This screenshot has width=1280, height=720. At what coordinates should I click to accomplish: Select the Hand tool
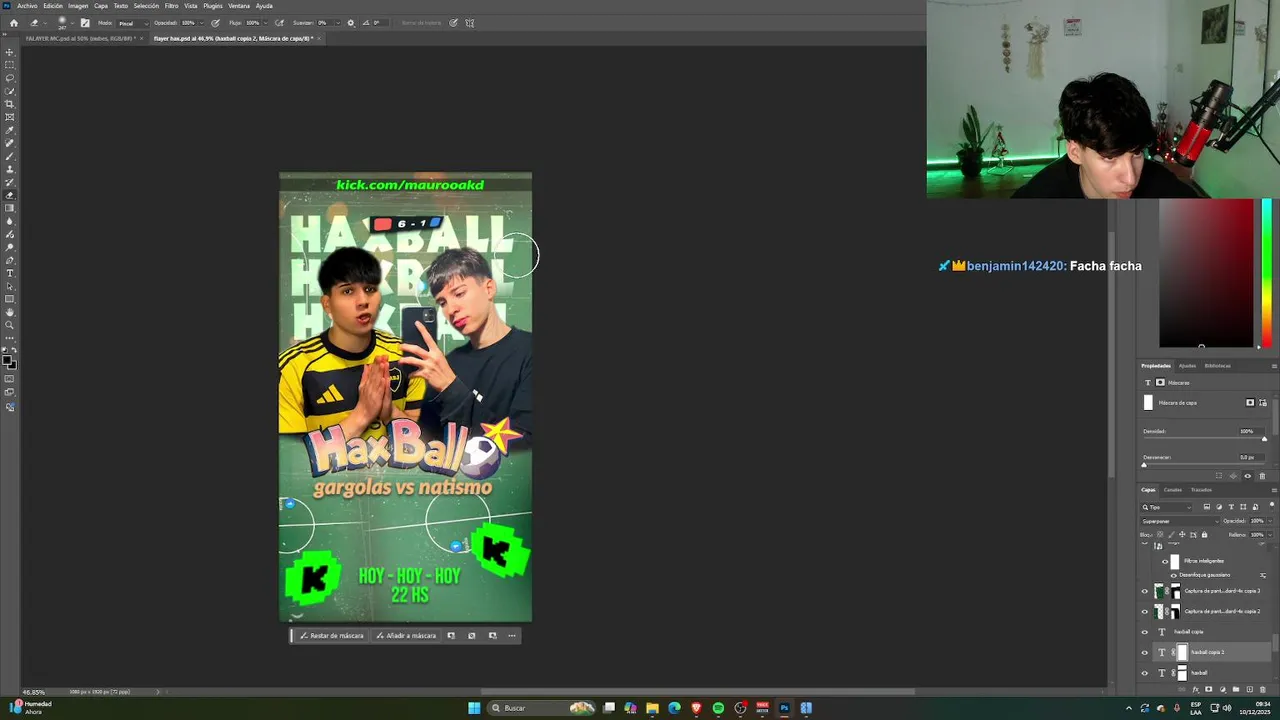(x=10, y=312)
